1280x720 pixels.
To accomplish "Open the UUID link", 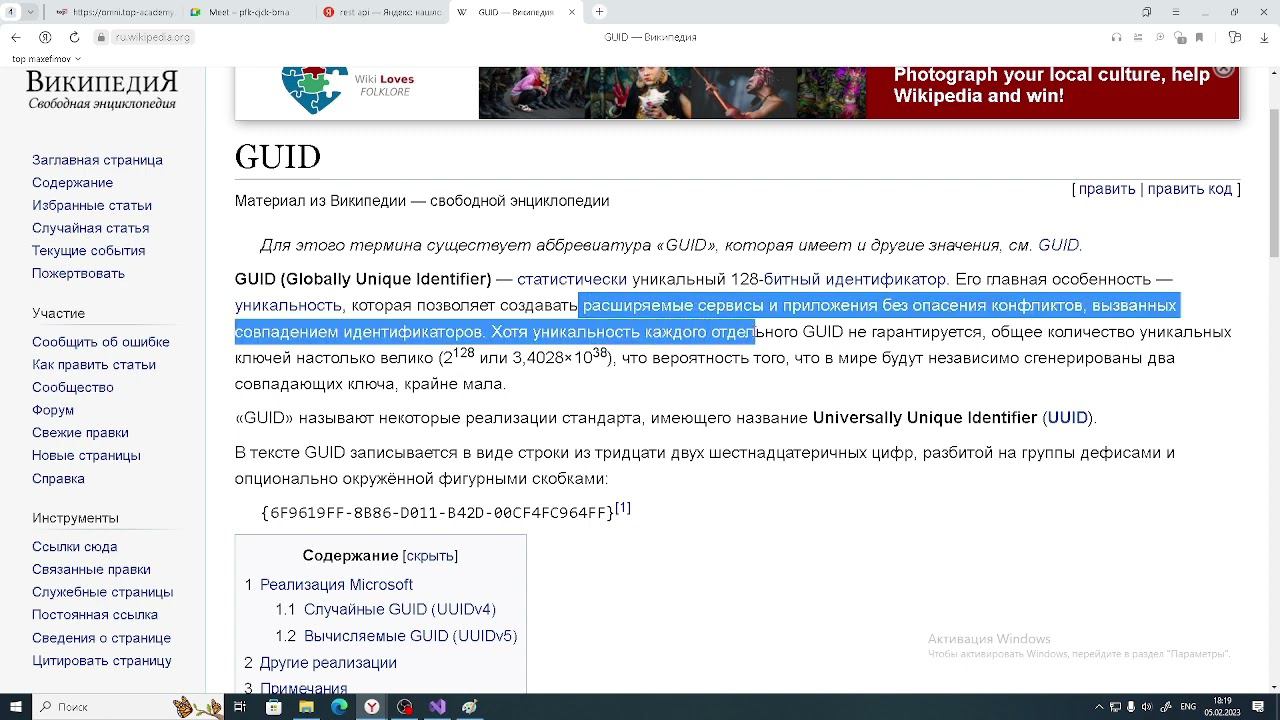I will pyautogui.click(x=1067, y=418).
